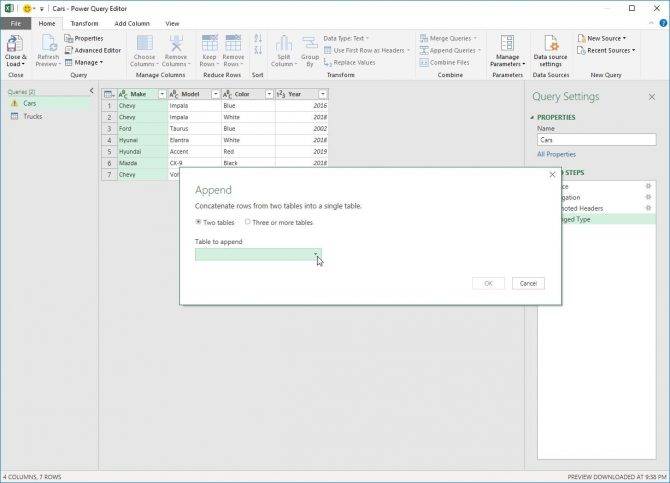Image resolution: width=670 pixels, height=483 pixels.
Task: Click the Remove Rows icon
Action: pyautogui.click(x=233, y=44)
